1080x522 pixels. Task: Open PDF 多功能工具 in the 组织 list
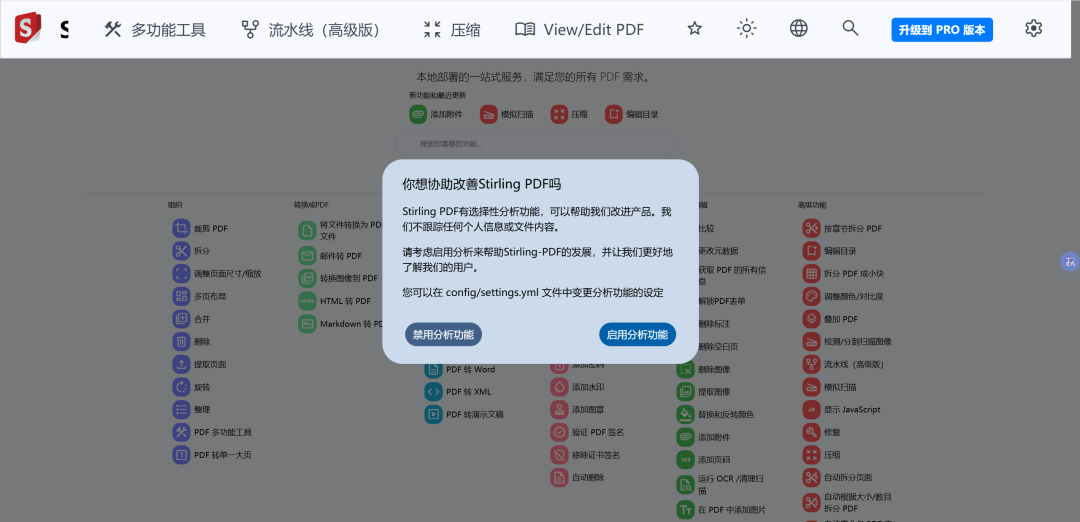[212, 432]
